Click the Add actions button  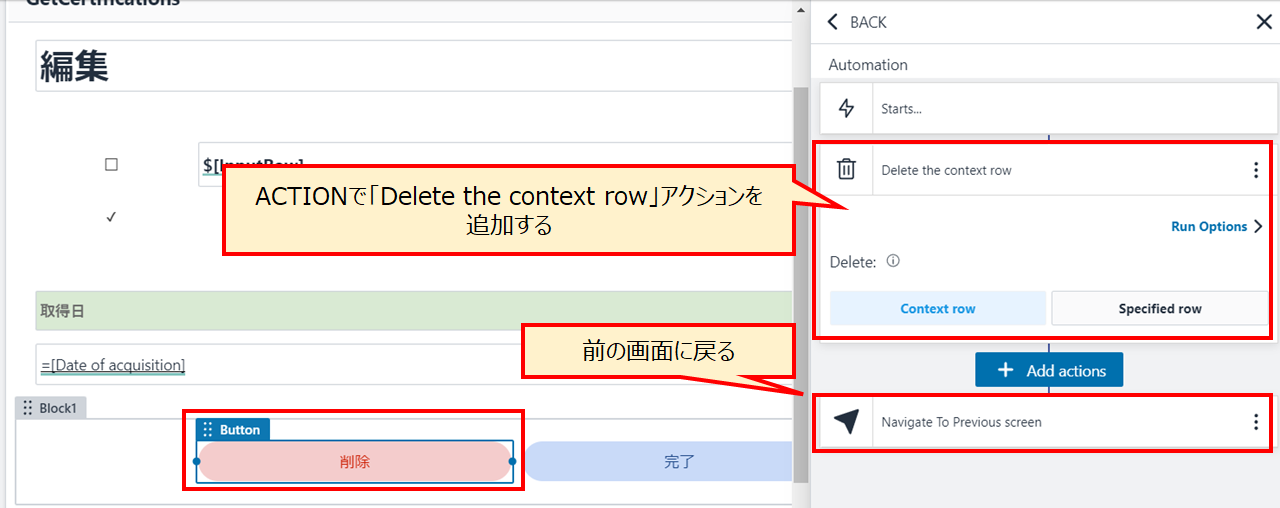(x=1049, y=370)
